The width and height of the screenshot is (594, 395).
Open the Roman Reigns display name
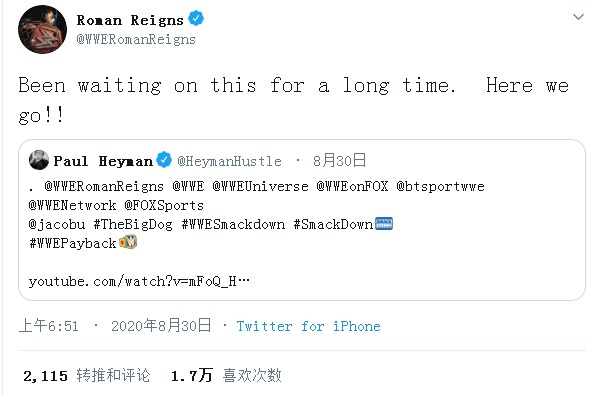coord(130,20)
